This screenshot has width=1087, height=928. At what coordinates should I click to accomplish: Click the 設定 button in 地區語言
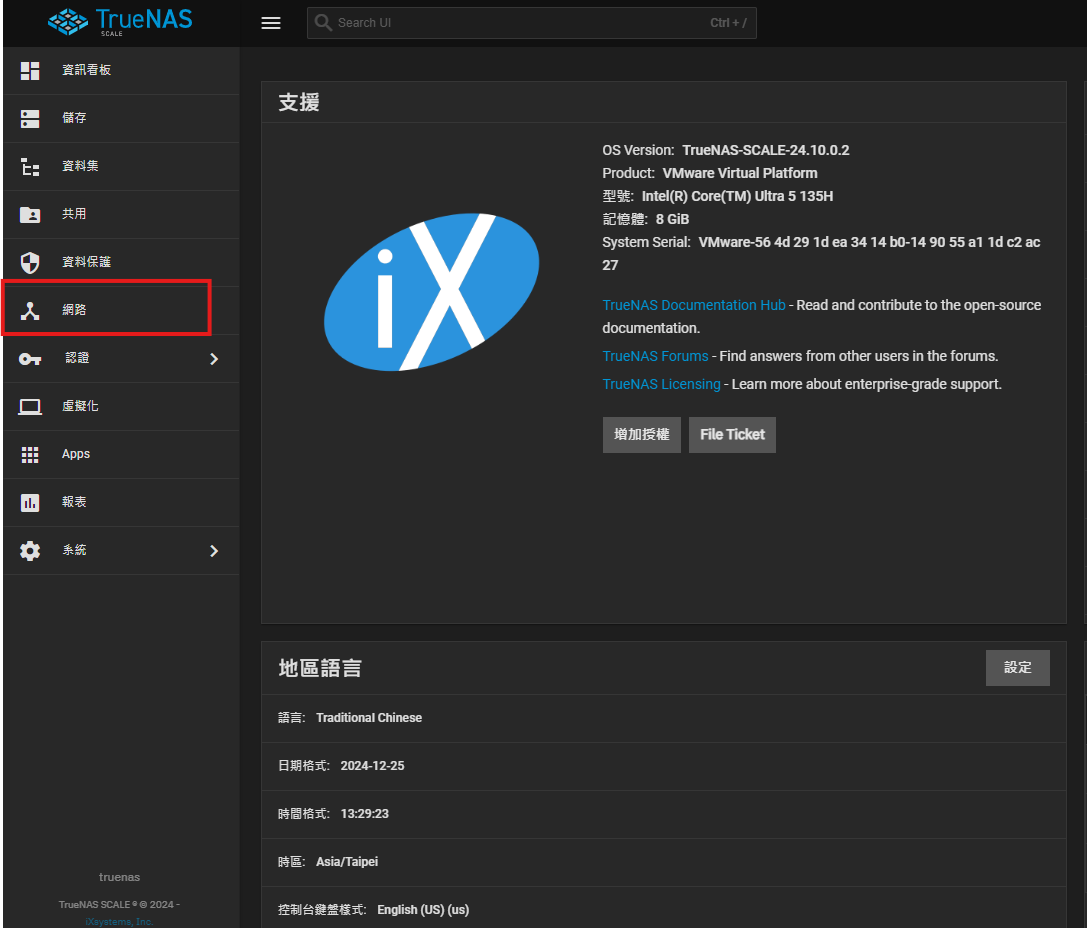tap(1017, 668)
